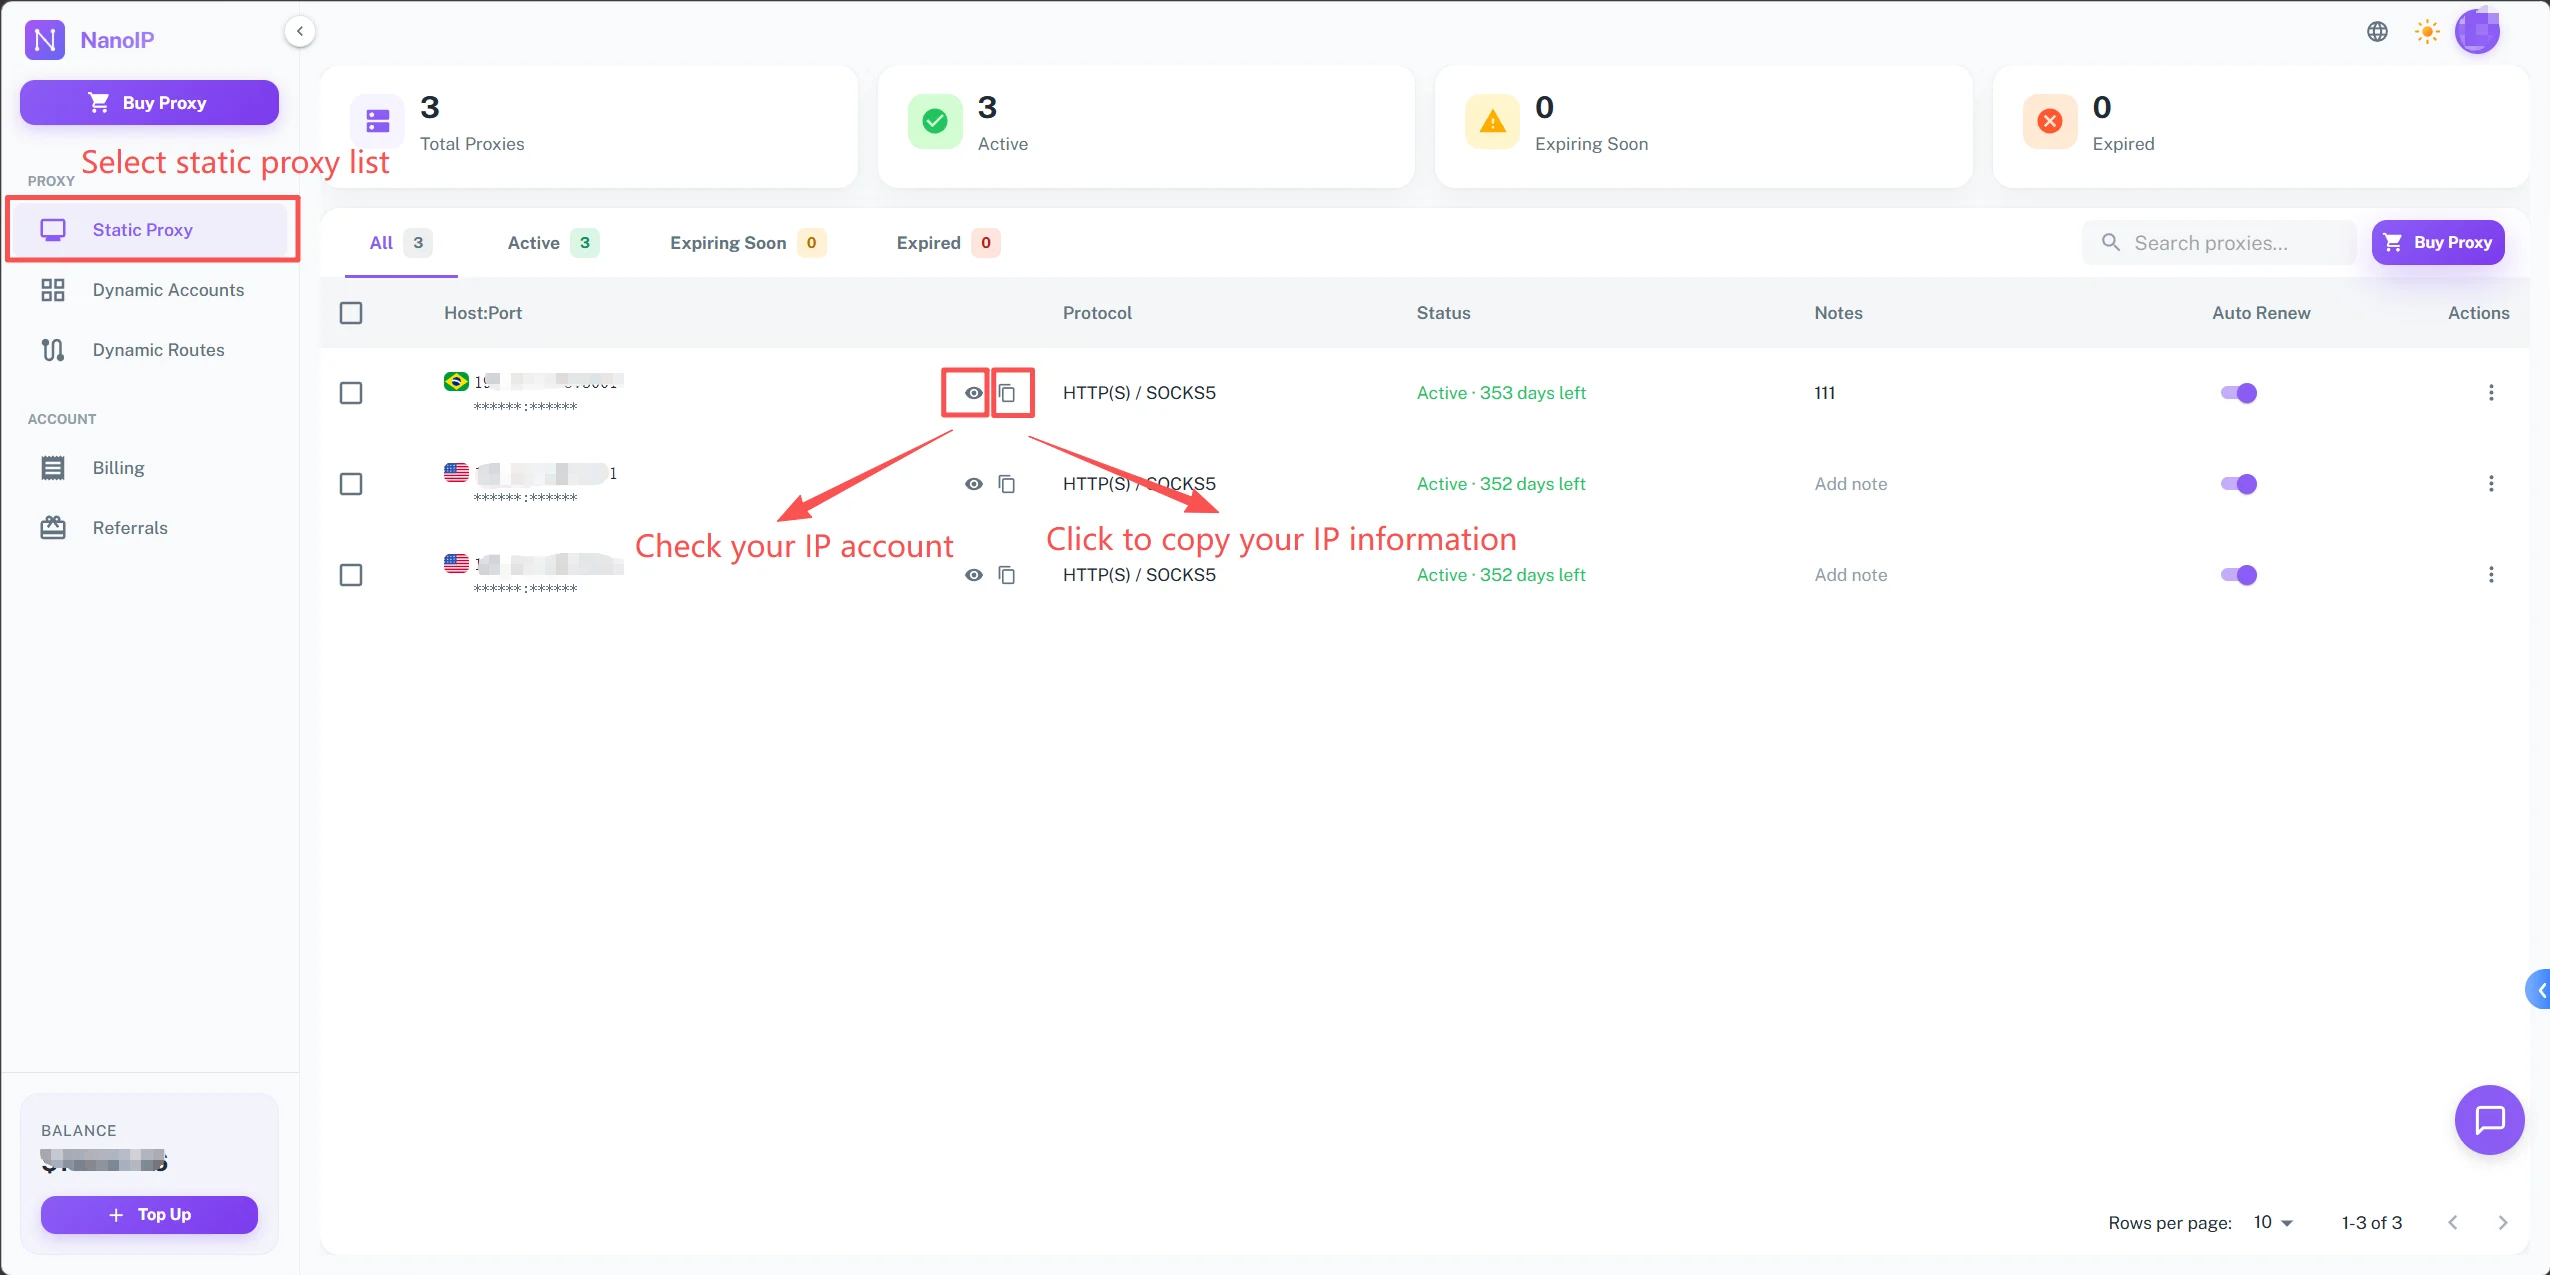Viewport: 2550px width, 1275px height.
Task: Reveal credentials with eye icon in third row
Action: [973, 575]
